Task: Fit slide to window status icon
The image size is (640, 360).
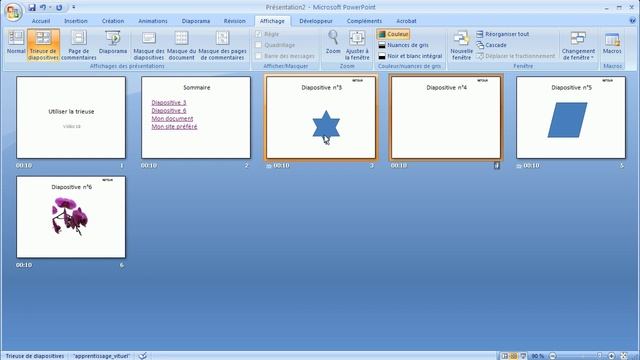Action: (624, 356)
